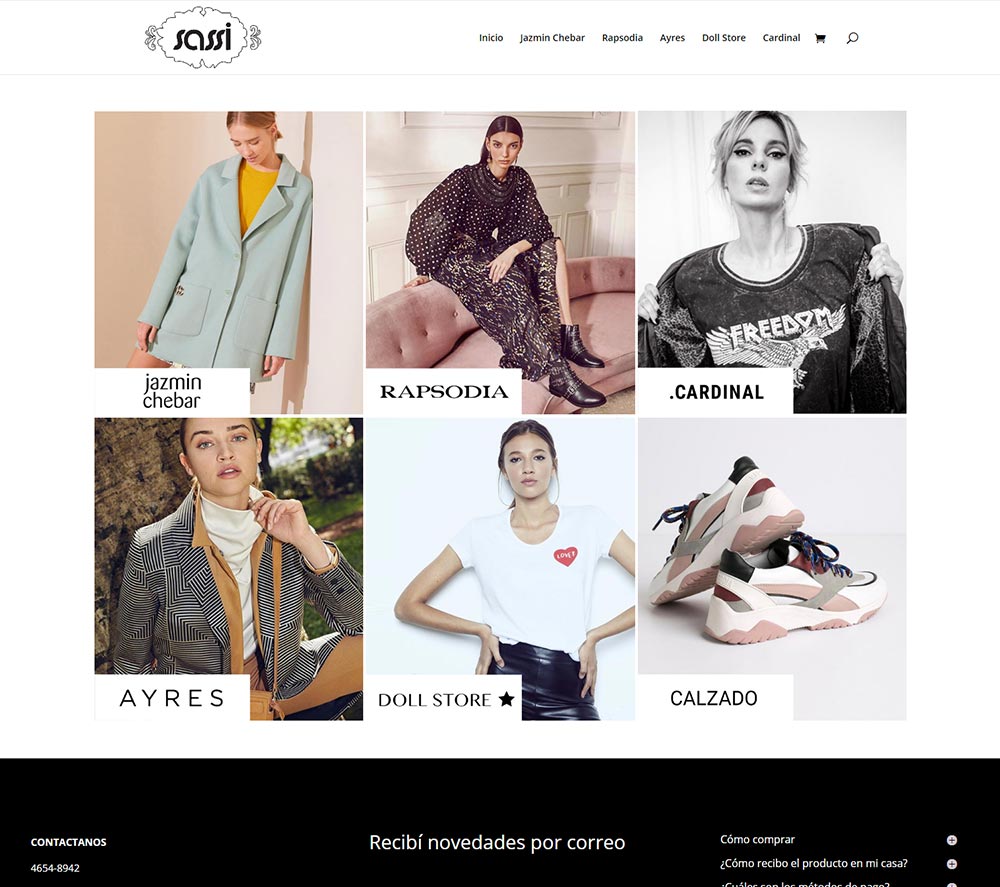Viewport: 1000px width, 887px height.
Task: View the AYRES striped blazer tile
Action: click(x=229, y=569)
